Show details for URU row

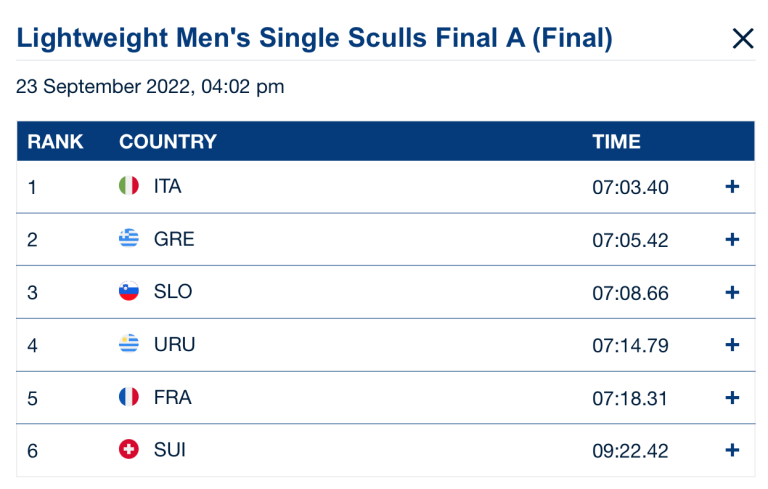coord(732,345)
